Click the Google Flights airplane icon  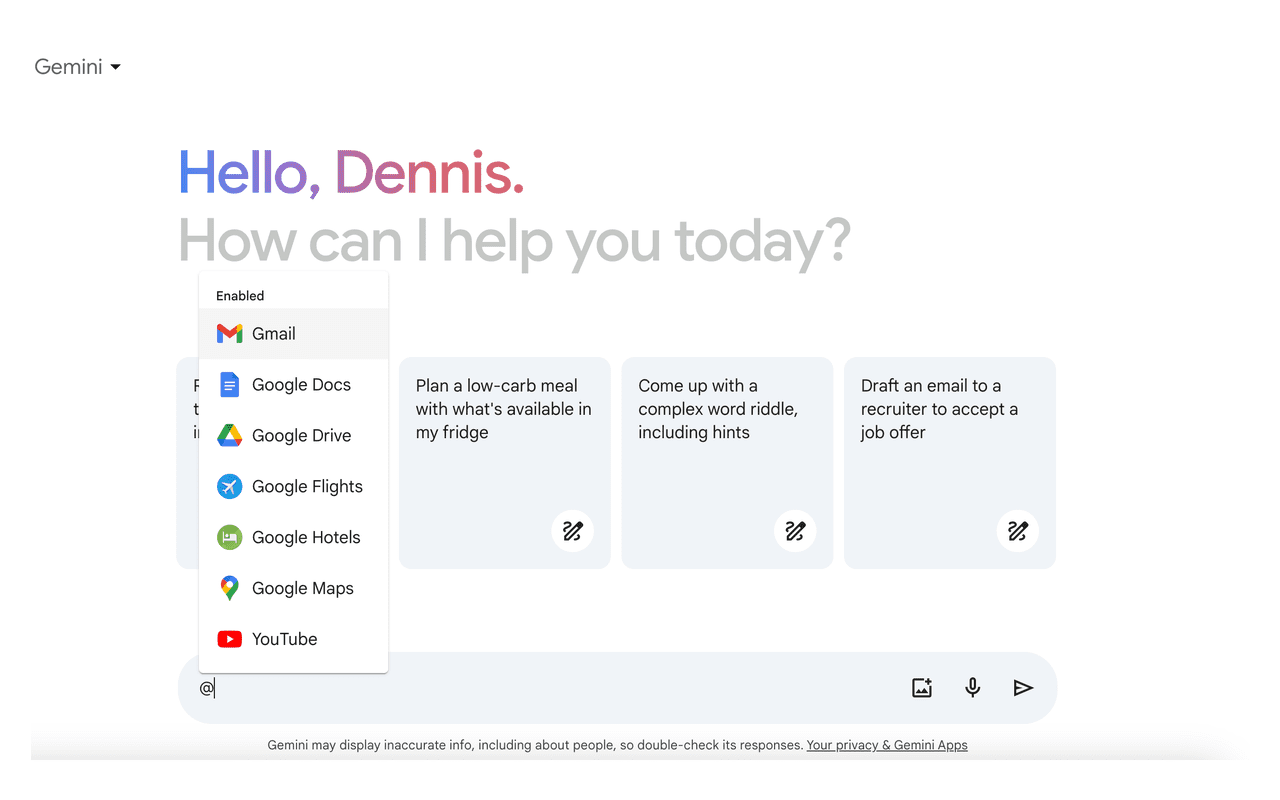coord(229,487)
